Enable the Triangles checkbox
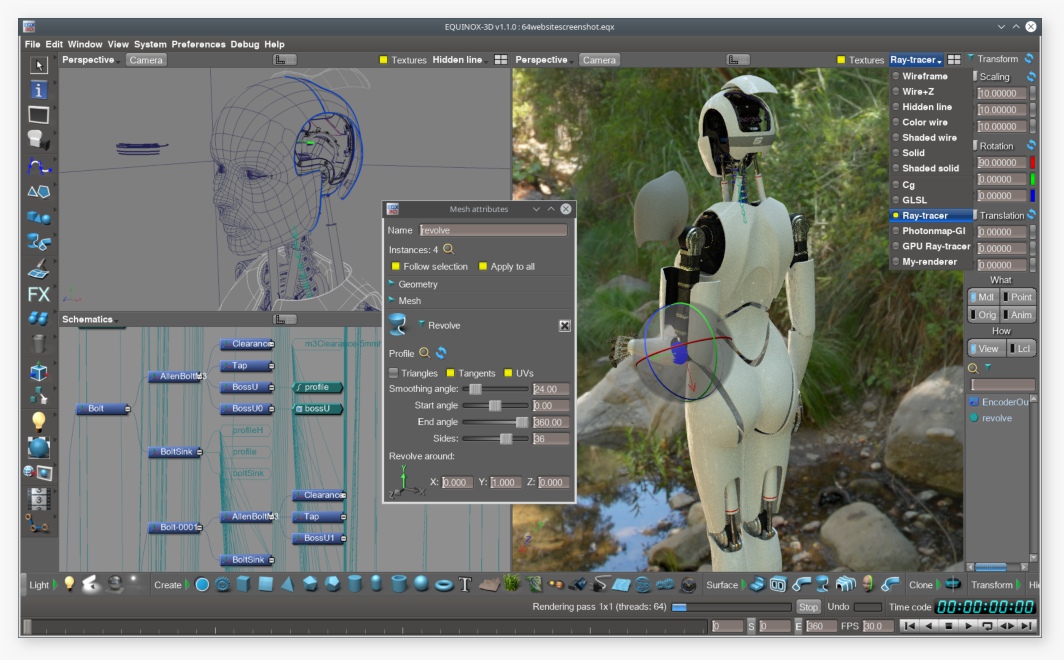The width and height of the screenshot is (1064, 660). click(x=392, y=373)
